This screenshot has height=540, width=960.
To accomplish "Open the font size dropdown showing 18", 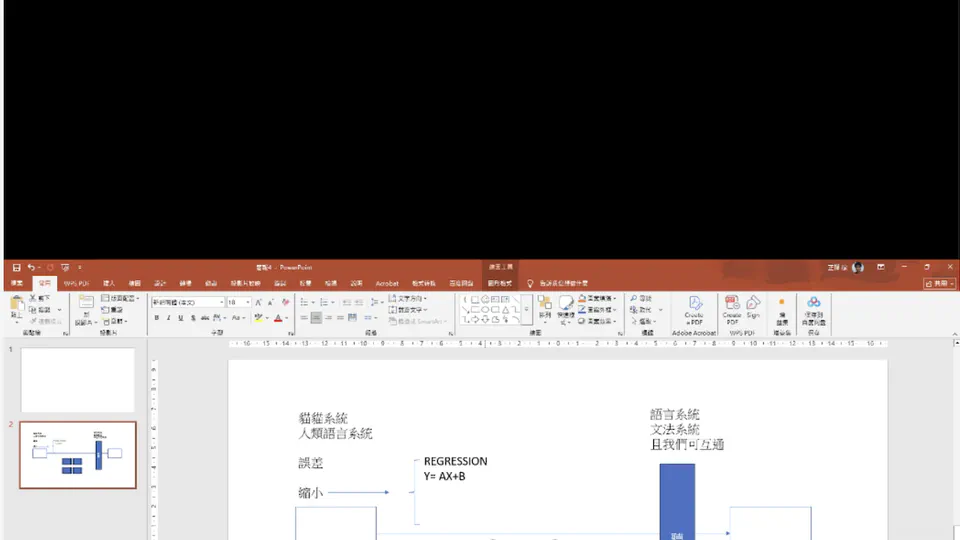I will tap(247, 302).
